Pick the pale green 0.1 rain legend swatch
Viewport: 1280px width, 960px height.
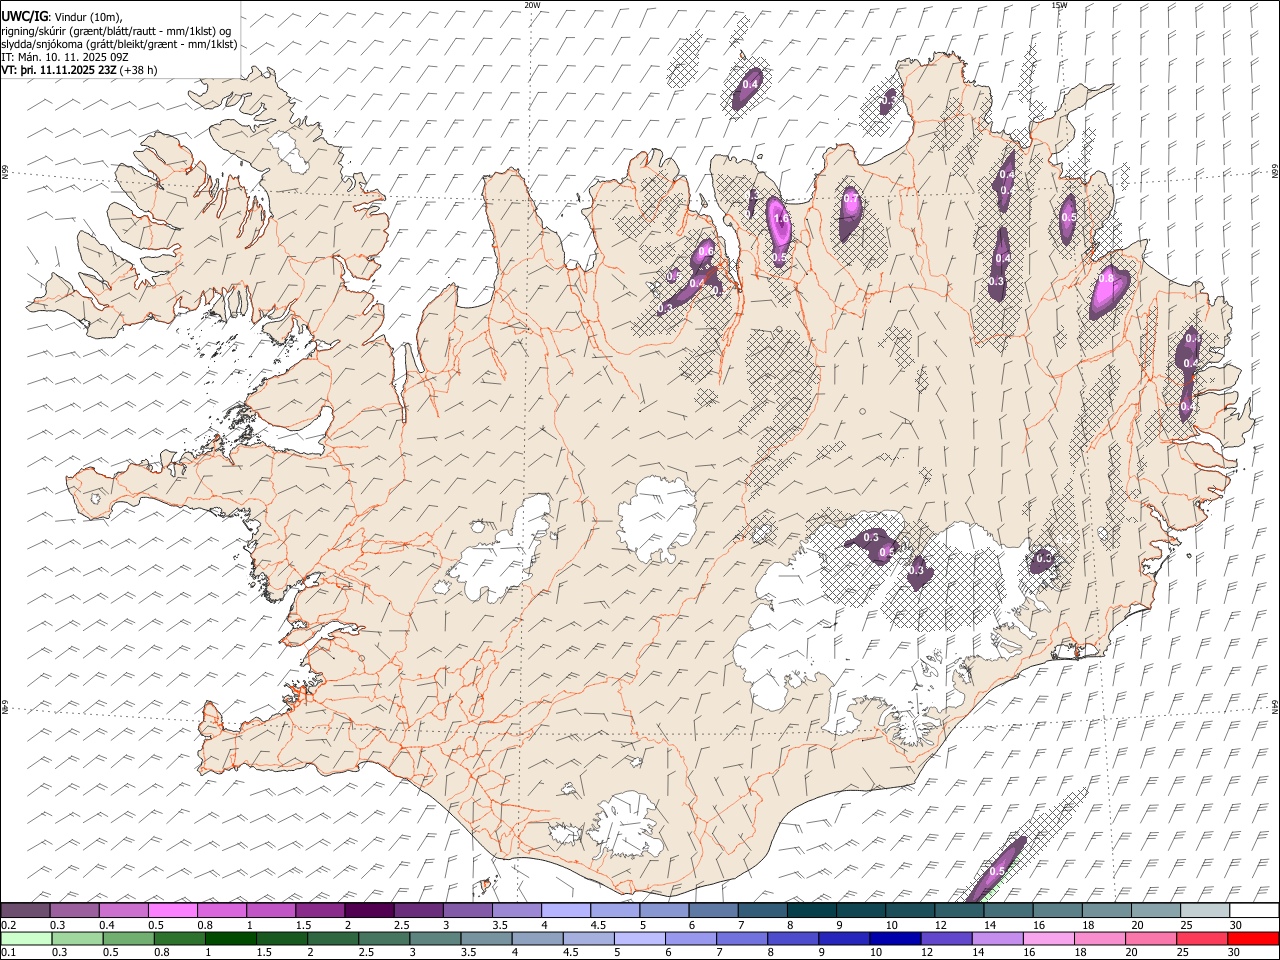pyautogui.click(x=26, y=938)
